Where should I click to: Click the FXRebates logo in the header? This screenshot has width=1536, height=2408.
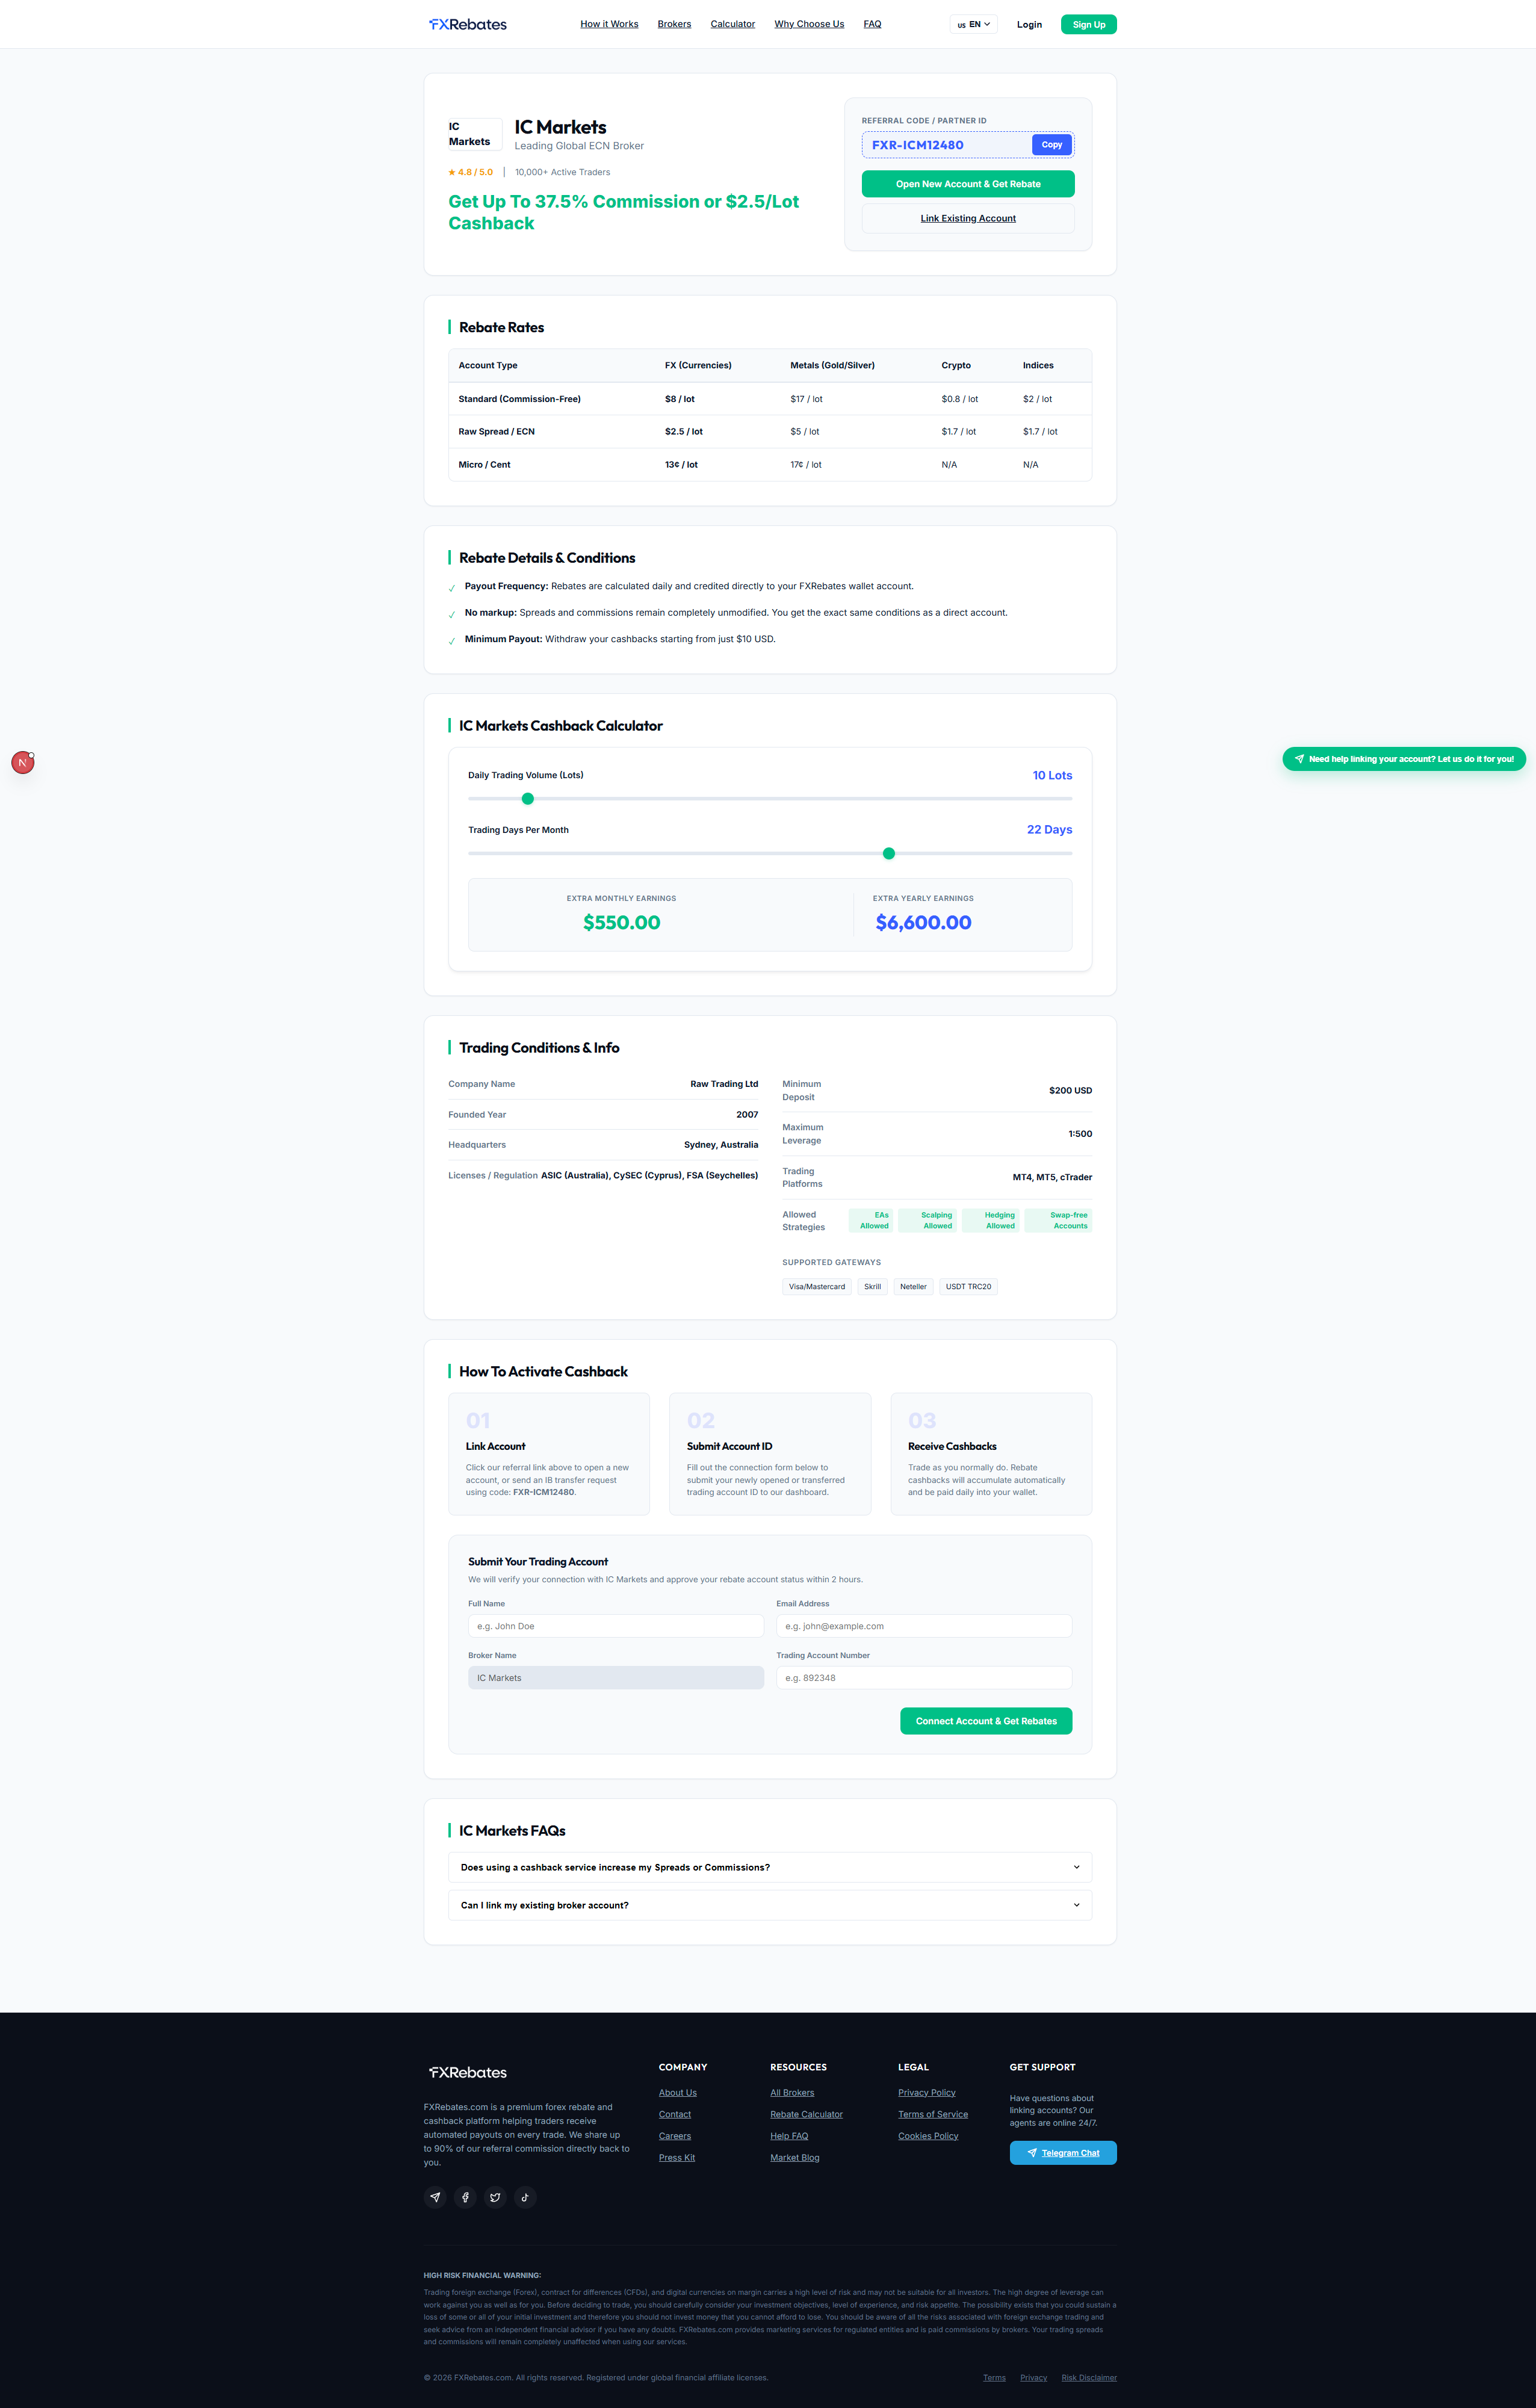click(468, 24)
